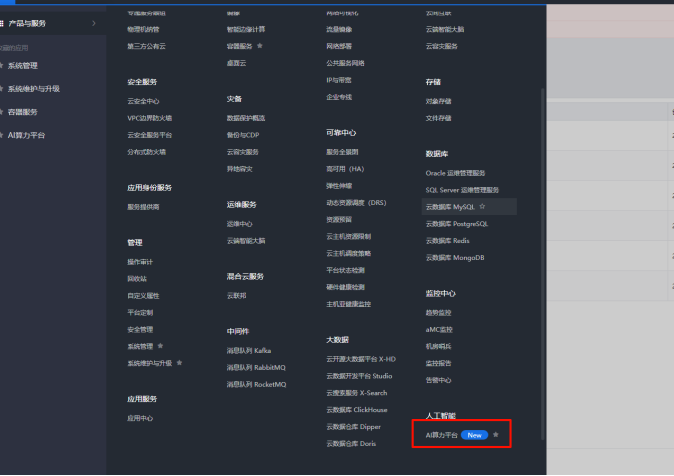Viewport: 674px width, 476px height.
Task: Click the star next to AI算力平台 New badge
Action: pyautogui.click(x=496, y=435)
